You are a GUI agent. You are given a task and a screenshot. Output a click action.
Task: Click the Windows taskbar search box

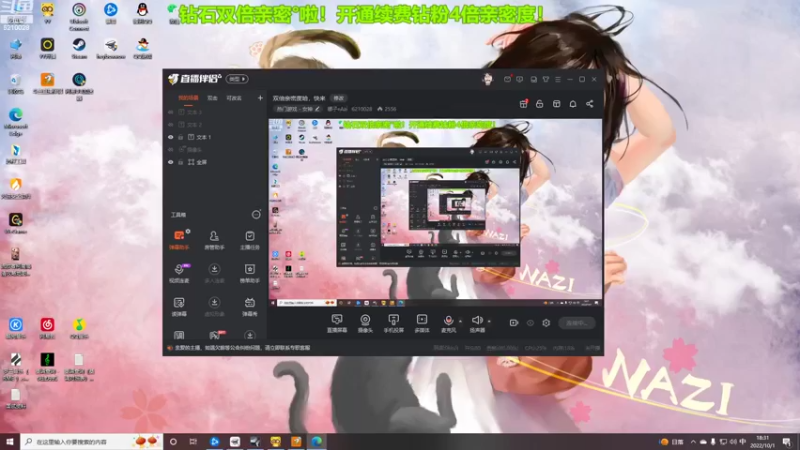coord(91,442)
